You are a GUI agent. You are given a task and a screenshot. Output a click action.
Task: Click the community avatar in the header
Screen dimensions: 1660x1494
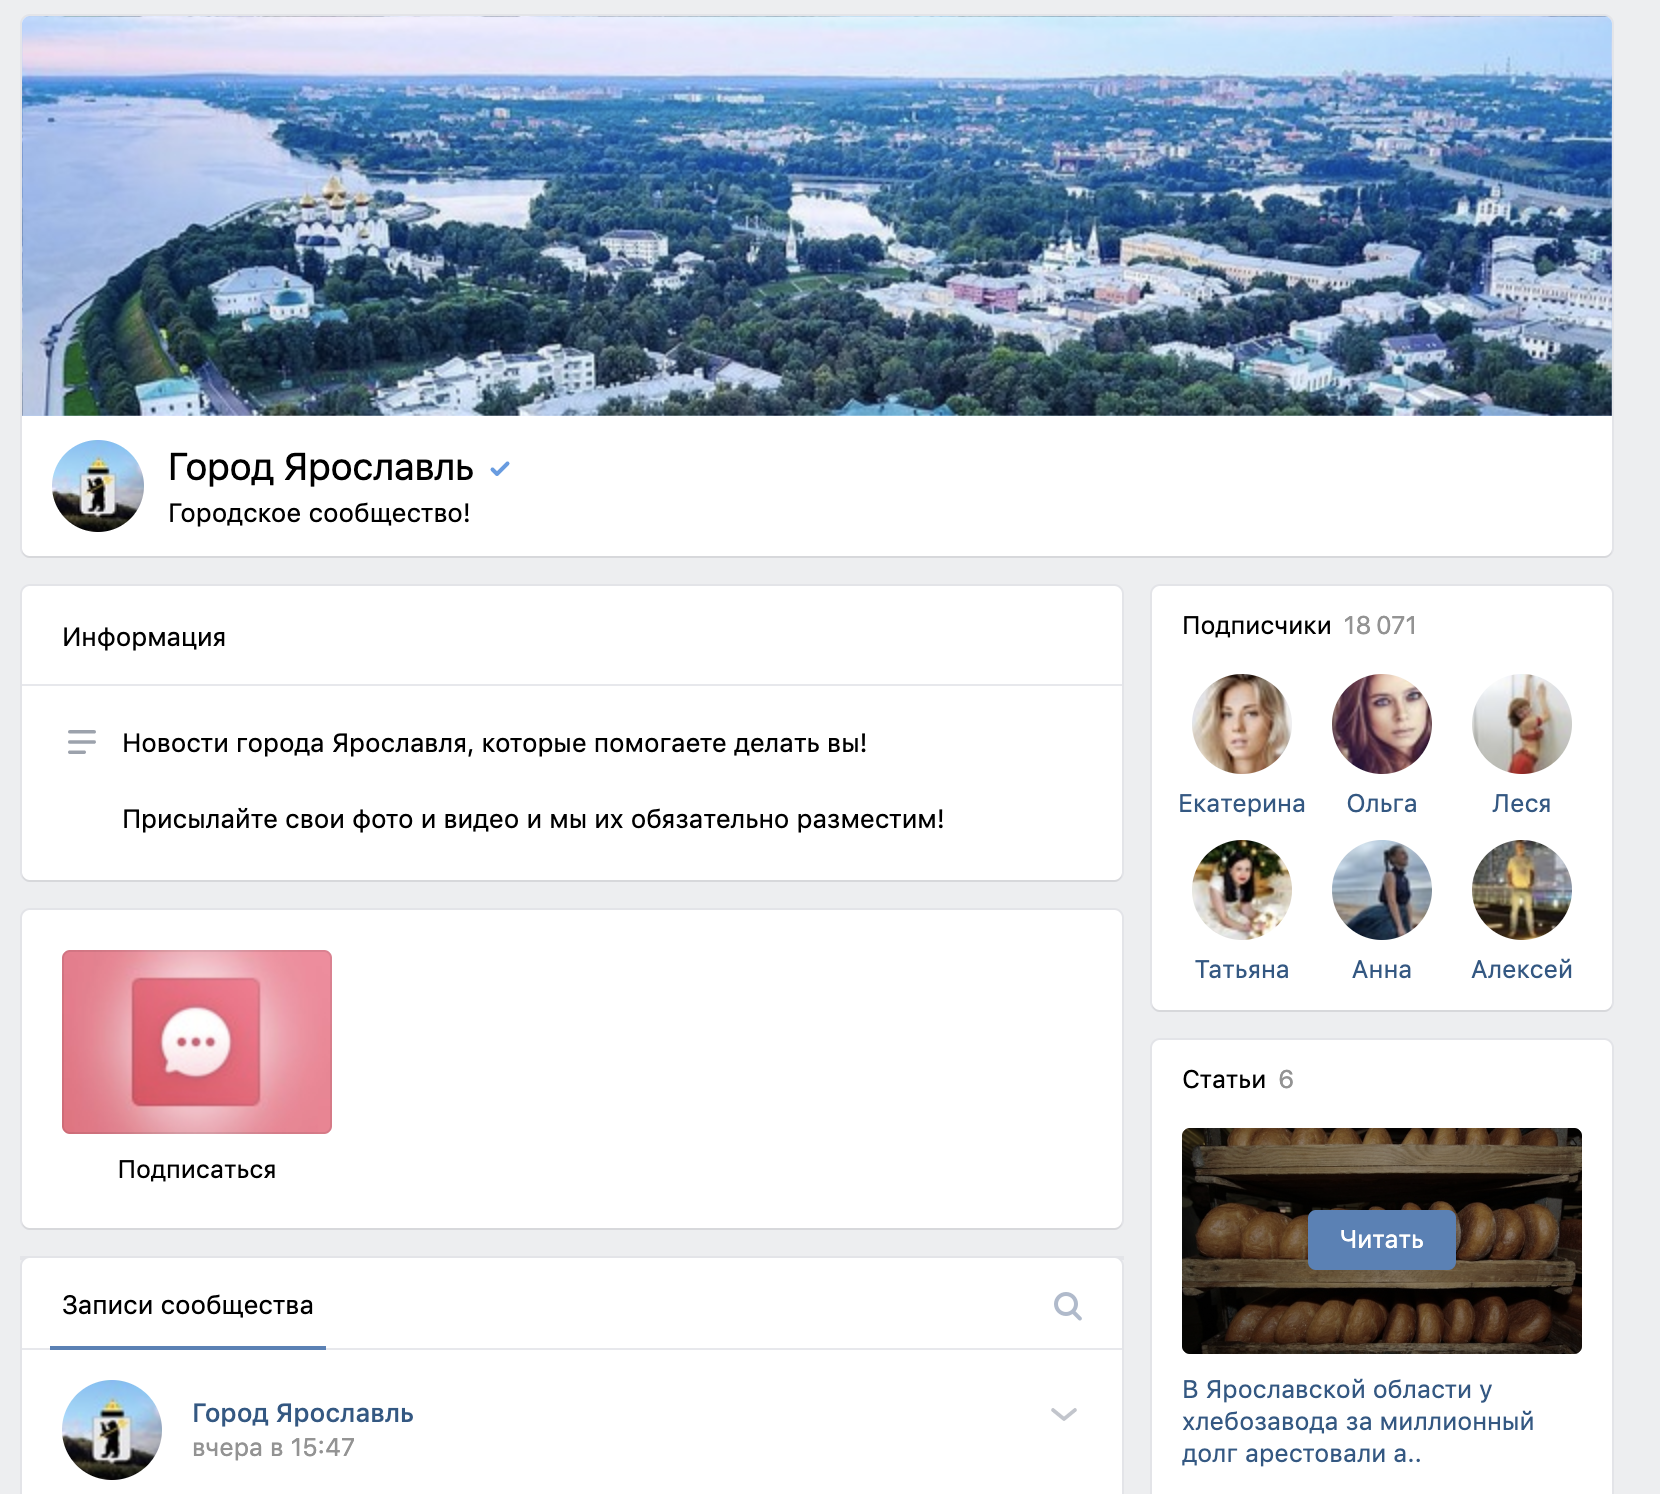click(x=98, y=486)
